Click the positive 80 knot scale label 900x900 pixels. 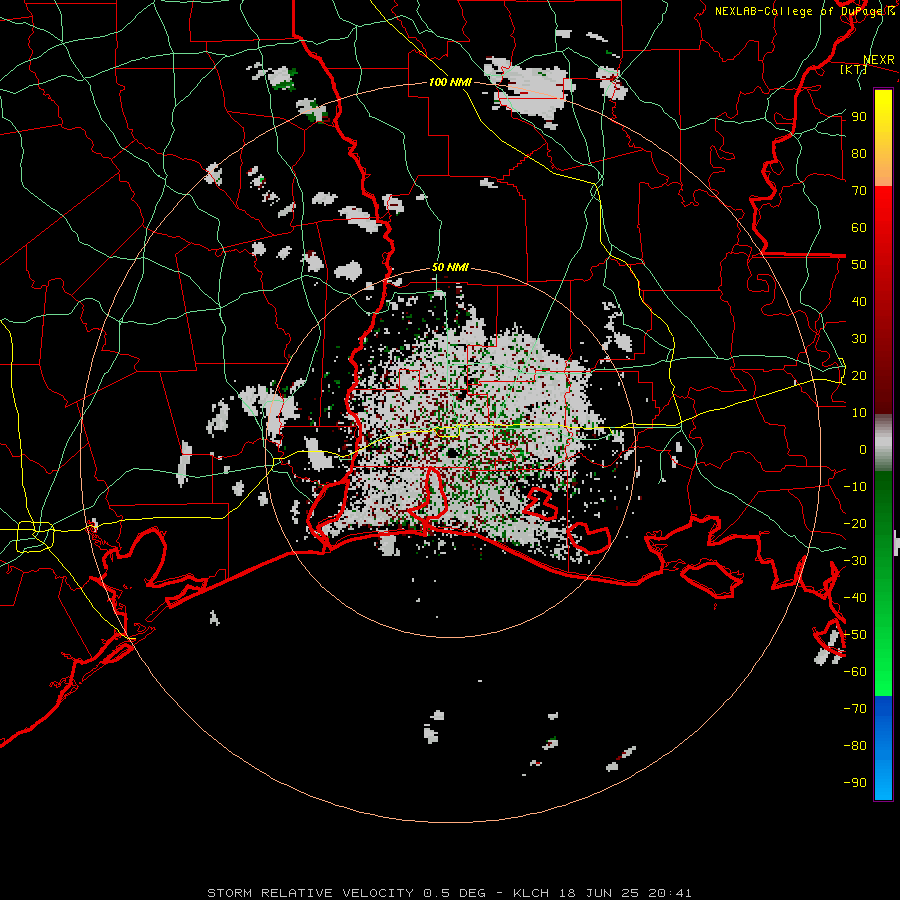coord(859,153)
